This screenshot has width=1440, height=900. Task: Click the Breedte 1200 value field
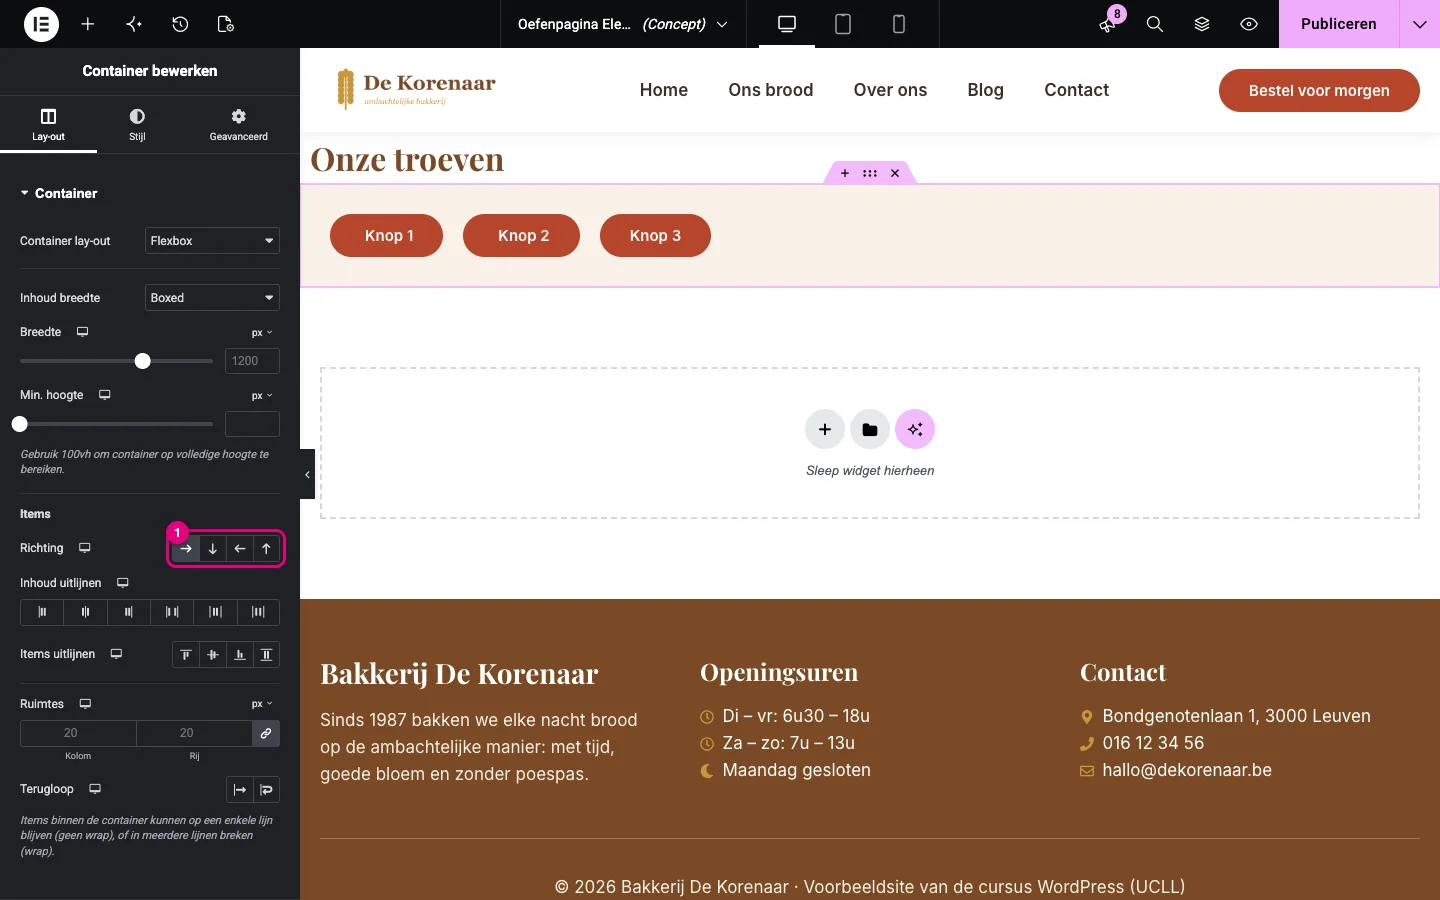coord(252,361)
